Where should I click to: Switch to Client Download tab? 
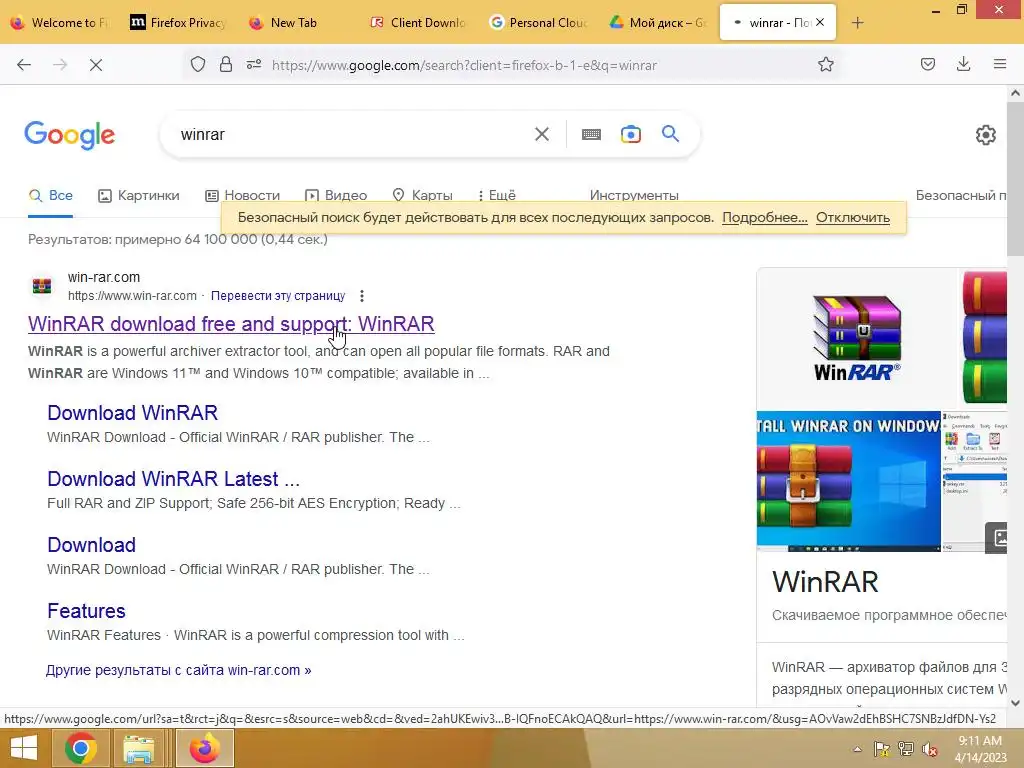click(418, 23)
